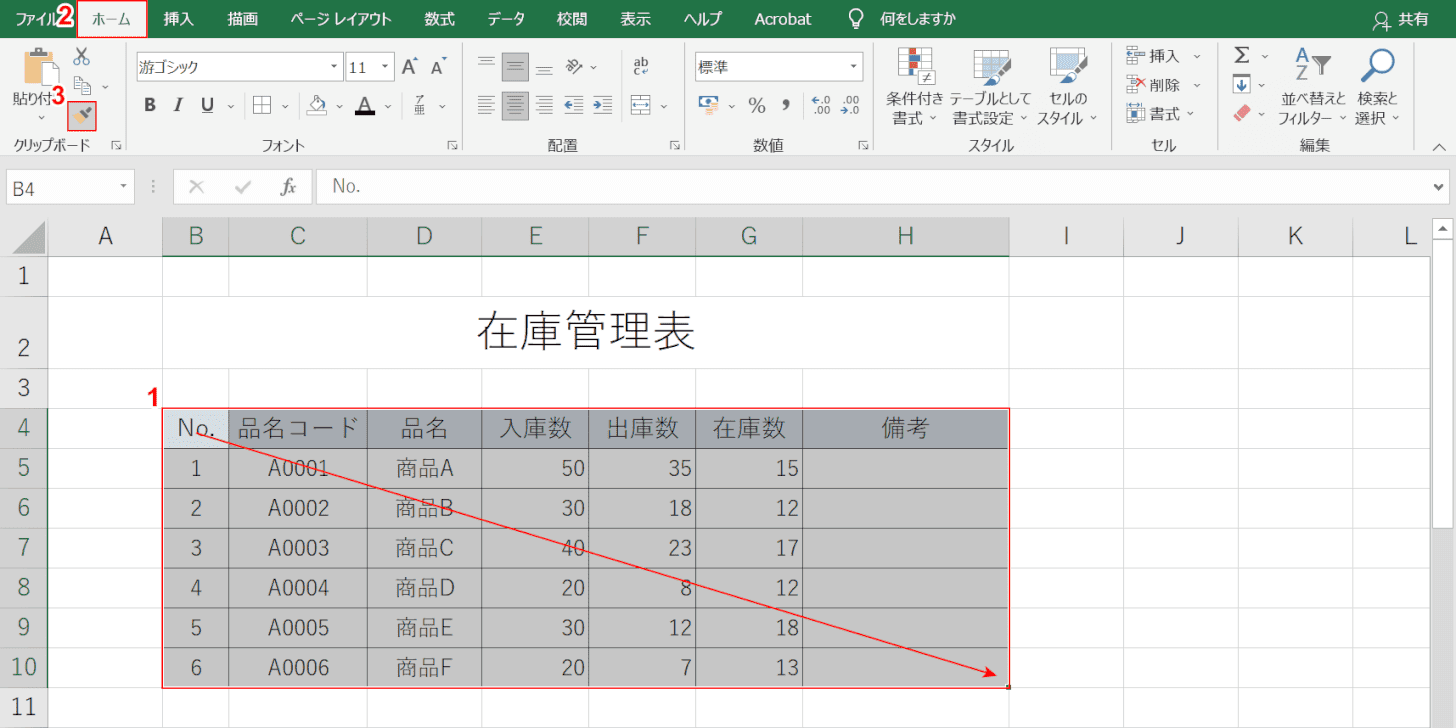
Task: Click the Decrease Indent icon
Action: 573,104
